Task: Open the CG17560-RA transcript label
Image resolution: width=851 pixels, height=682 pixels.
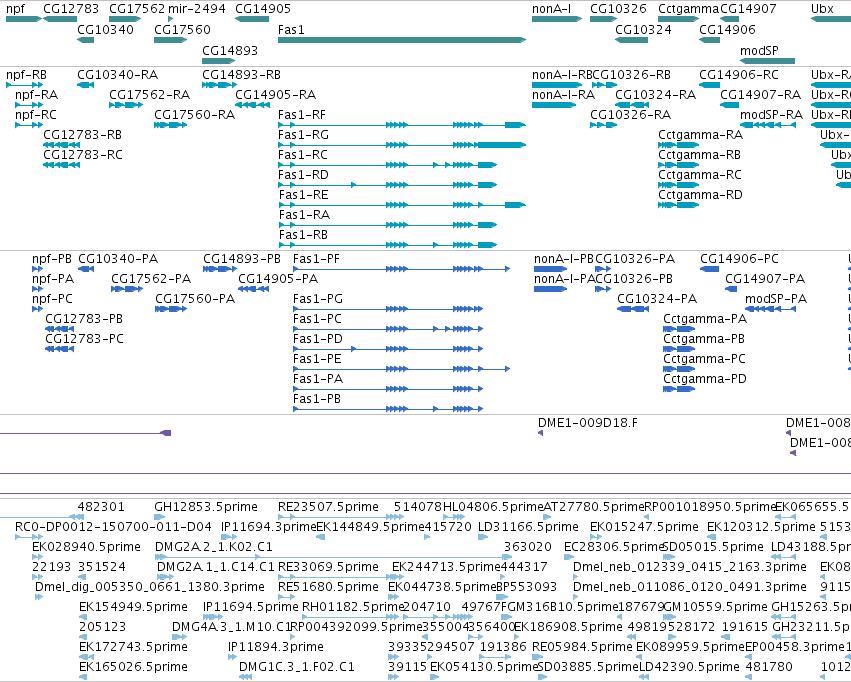Action: point(194,114)
